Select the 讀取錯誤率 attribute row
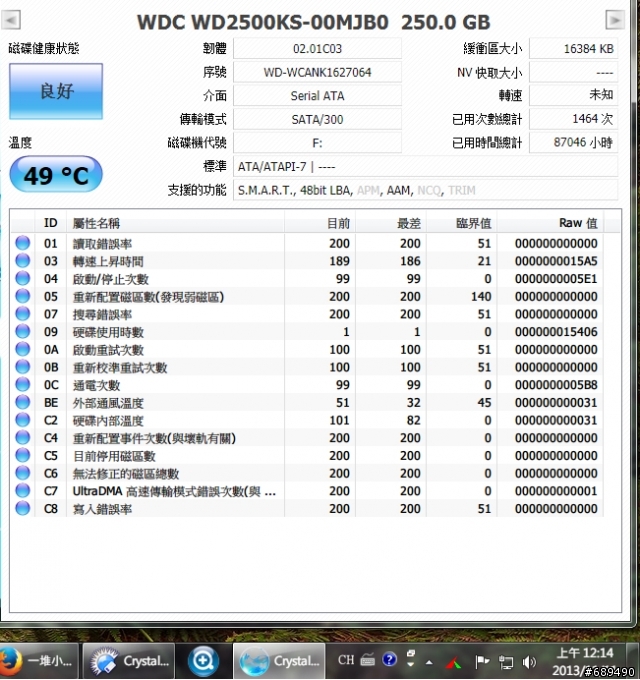 (307, 243)
